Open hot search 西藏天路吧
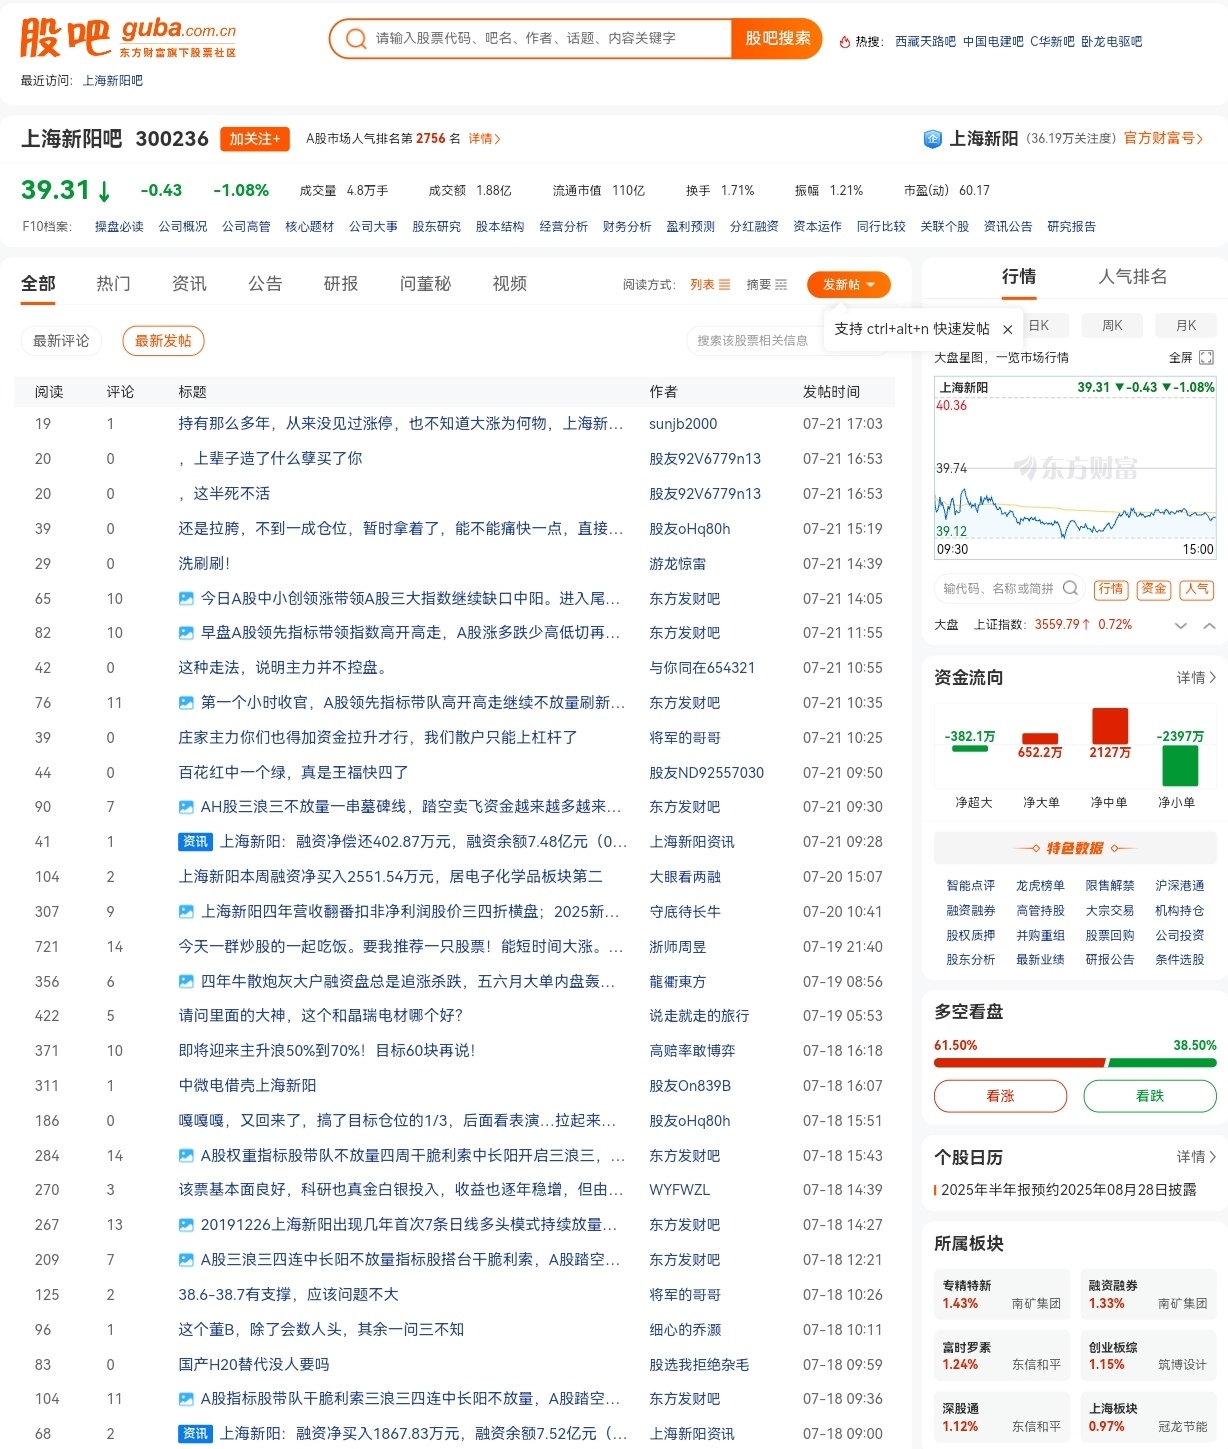 [925, 42]
